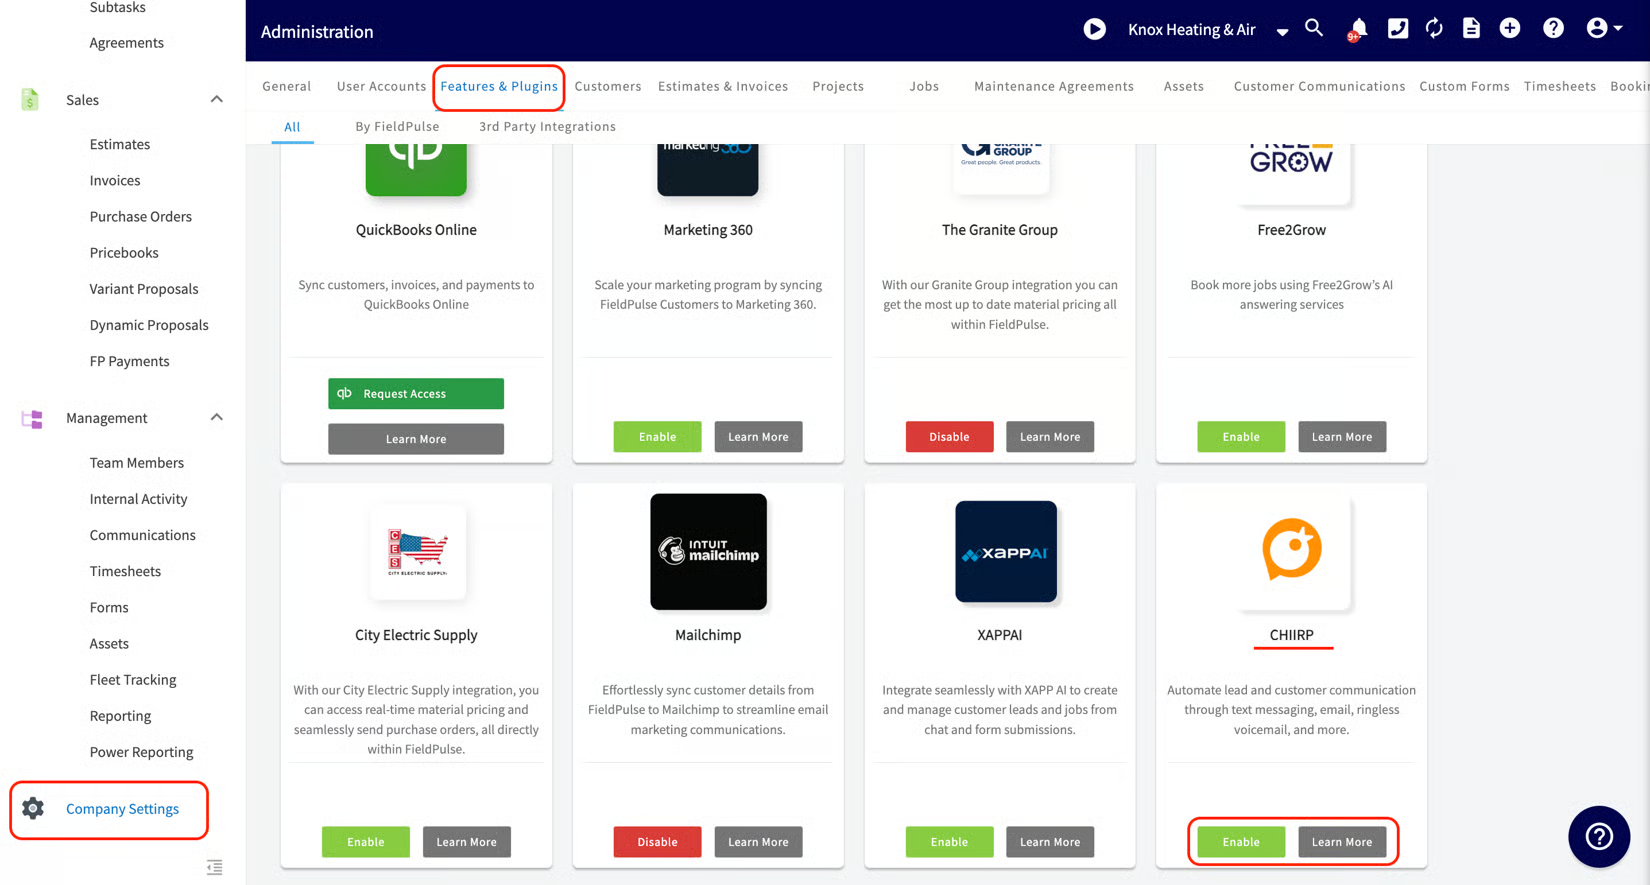The width and height of the screenshot is (1650, 885).
Task: Open Agreements in the sidebar
Action: 127,42
